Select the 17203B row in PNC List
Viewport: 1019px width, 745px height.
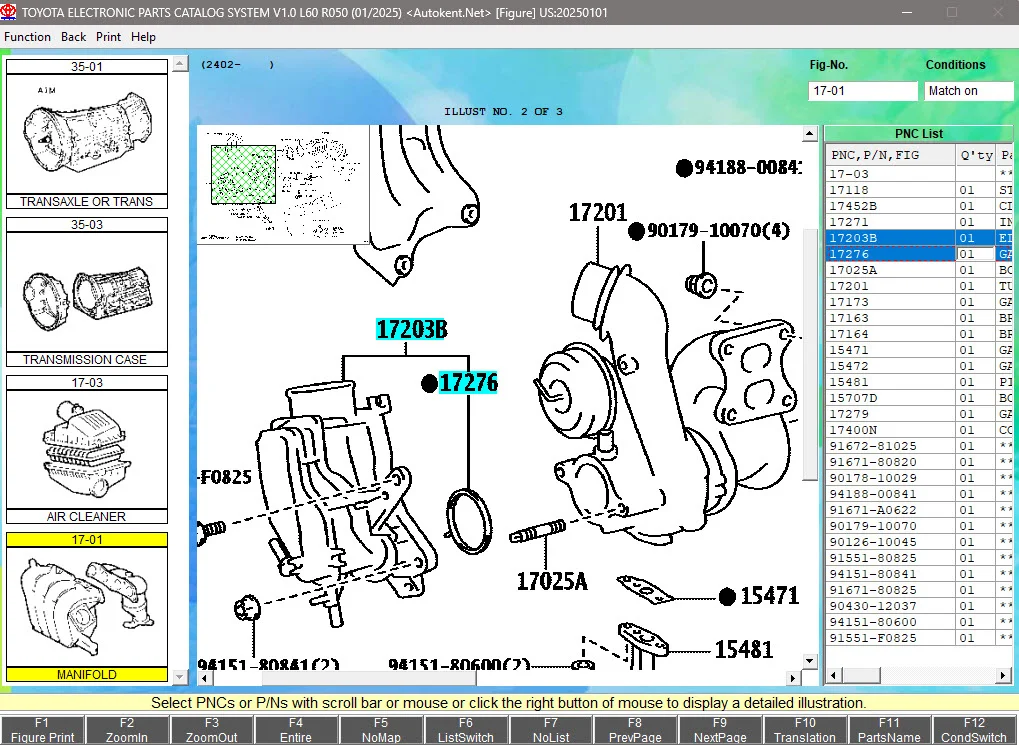coord(919,238)
